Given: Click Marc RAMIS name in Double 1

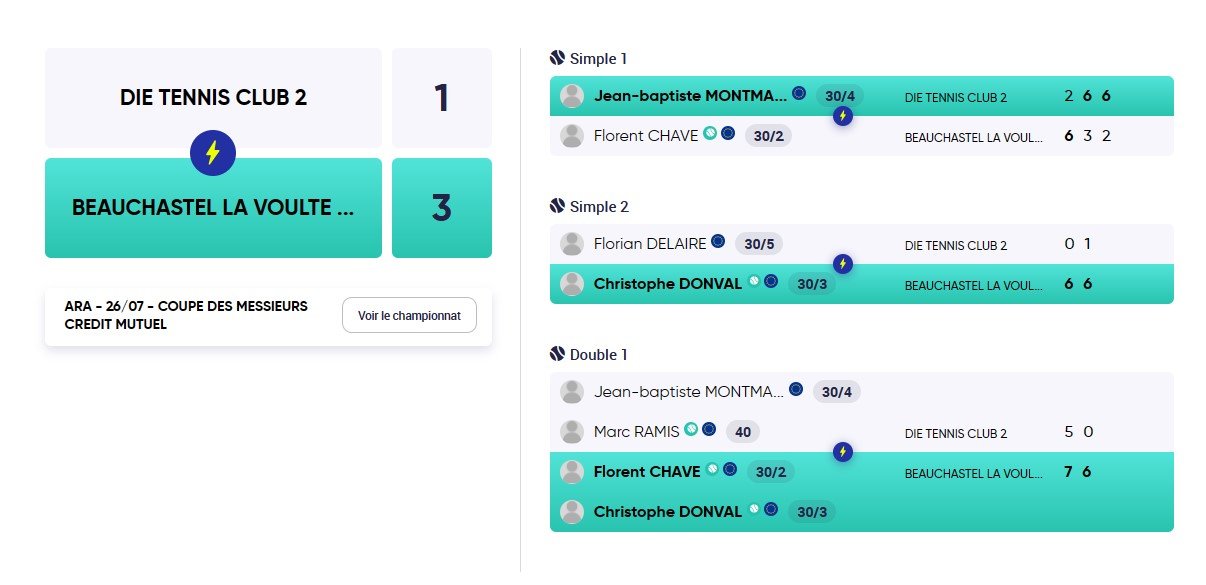Looking at the screenshot, I should (x=637, y=432).
